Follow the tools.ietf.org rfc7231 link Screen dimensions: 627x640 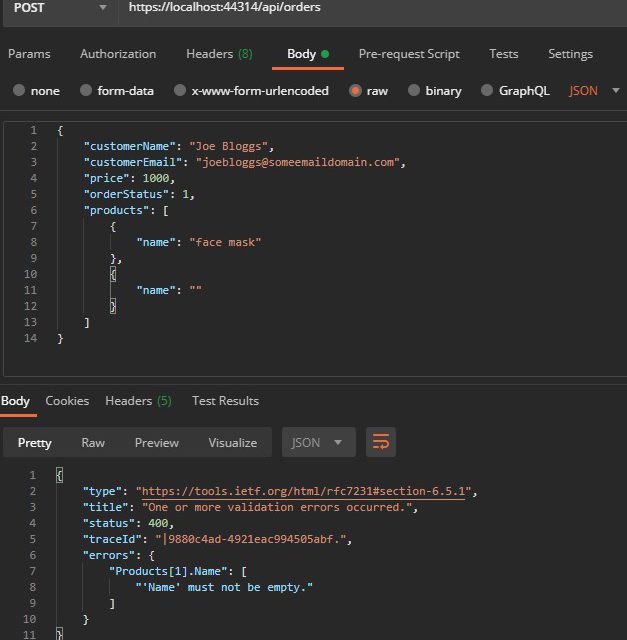tap(305, 491)
